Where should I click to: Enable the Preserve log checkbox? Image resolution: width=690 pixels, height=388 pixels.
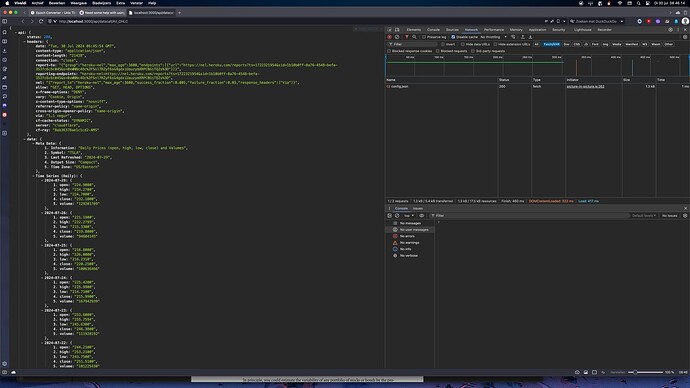[x=424, y=37]
